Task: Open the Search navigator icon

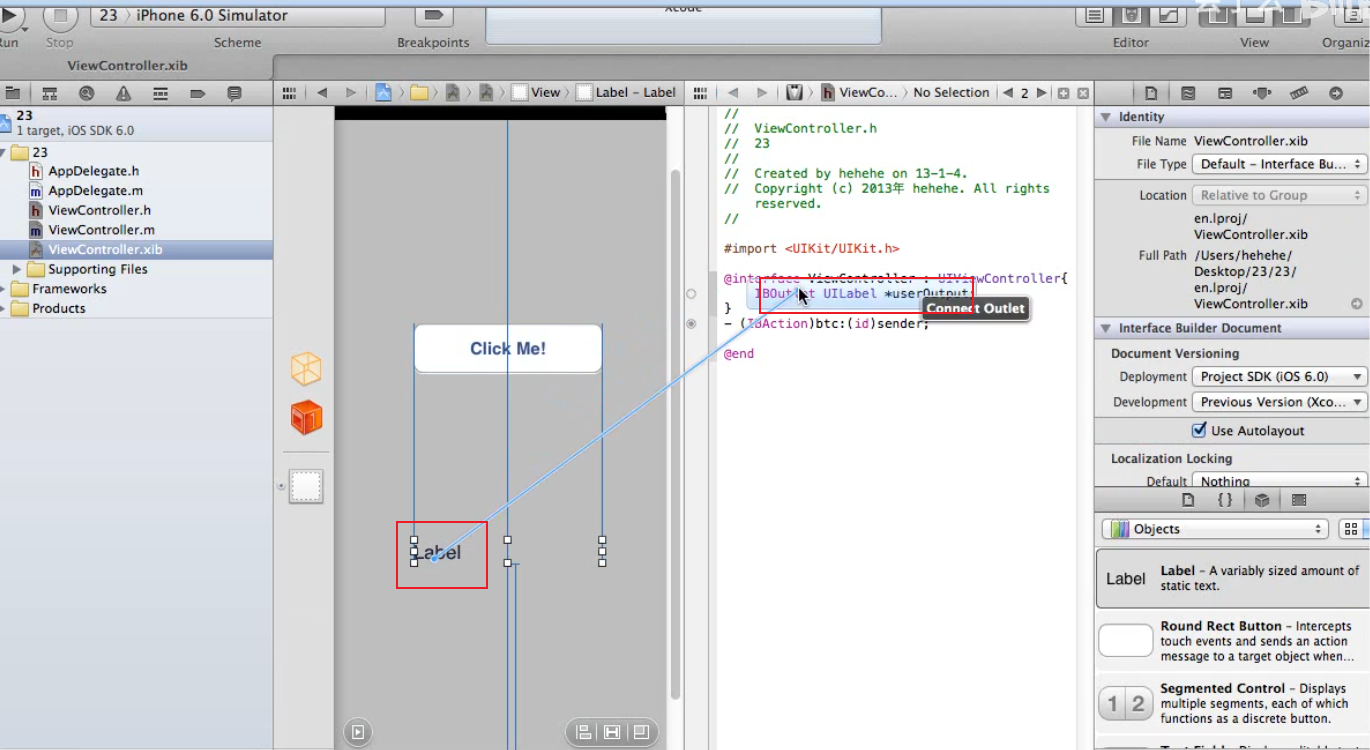Action: pos(86,93)
